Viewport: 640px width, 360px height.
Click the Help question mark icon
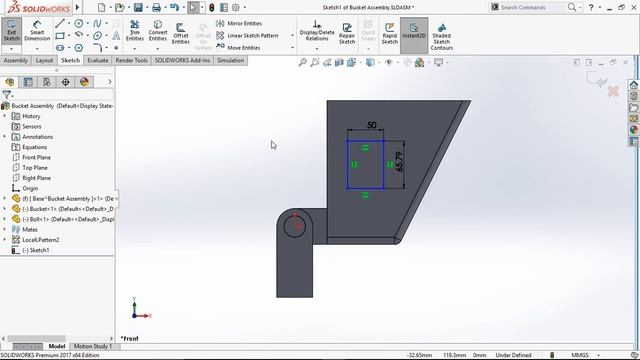[591, 7]
